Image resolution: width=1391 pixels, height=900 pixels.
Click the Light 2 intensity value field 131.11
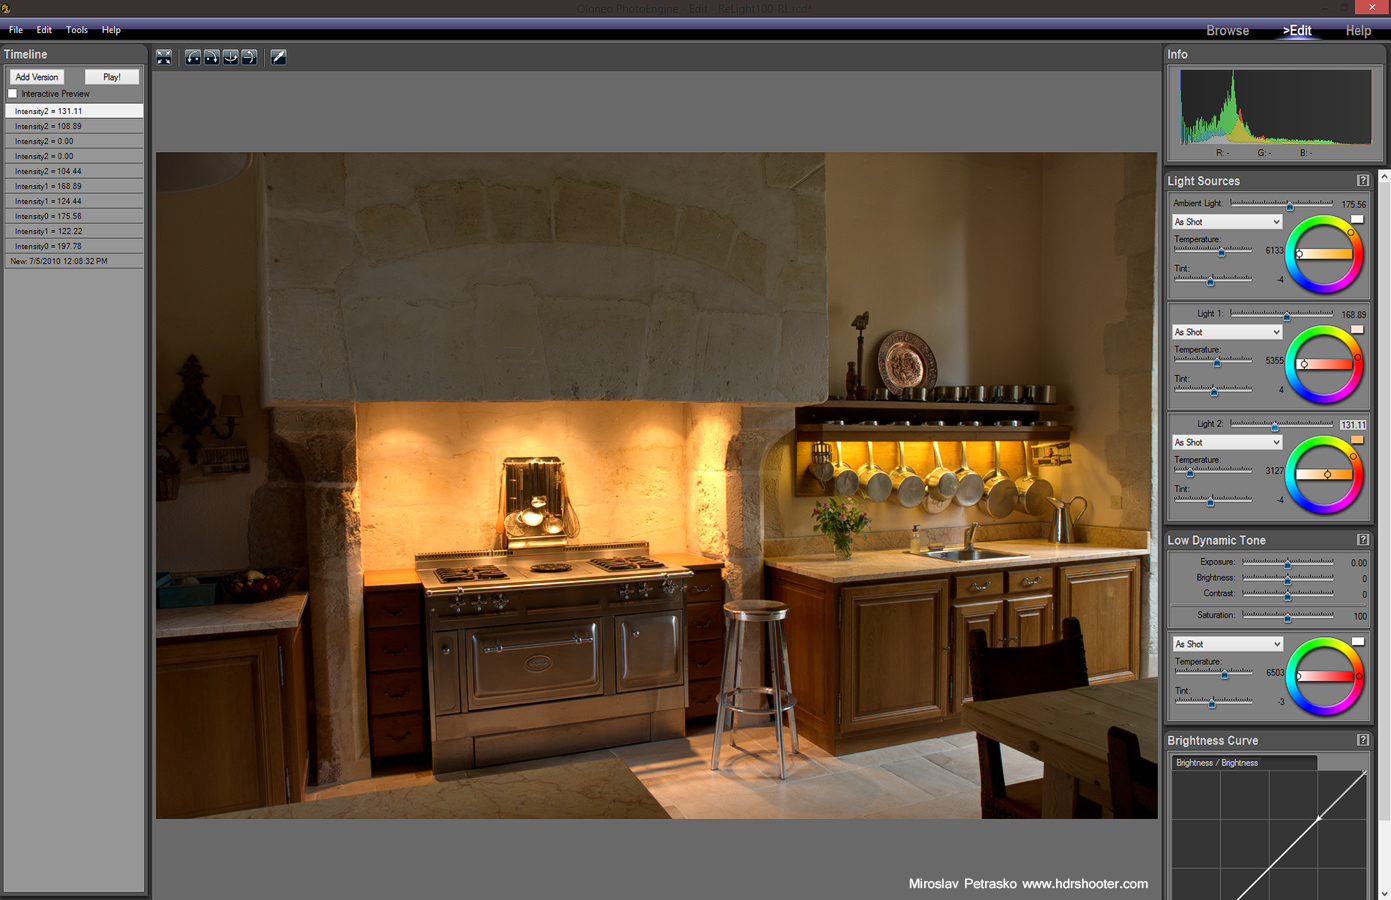coord(1353,425)
